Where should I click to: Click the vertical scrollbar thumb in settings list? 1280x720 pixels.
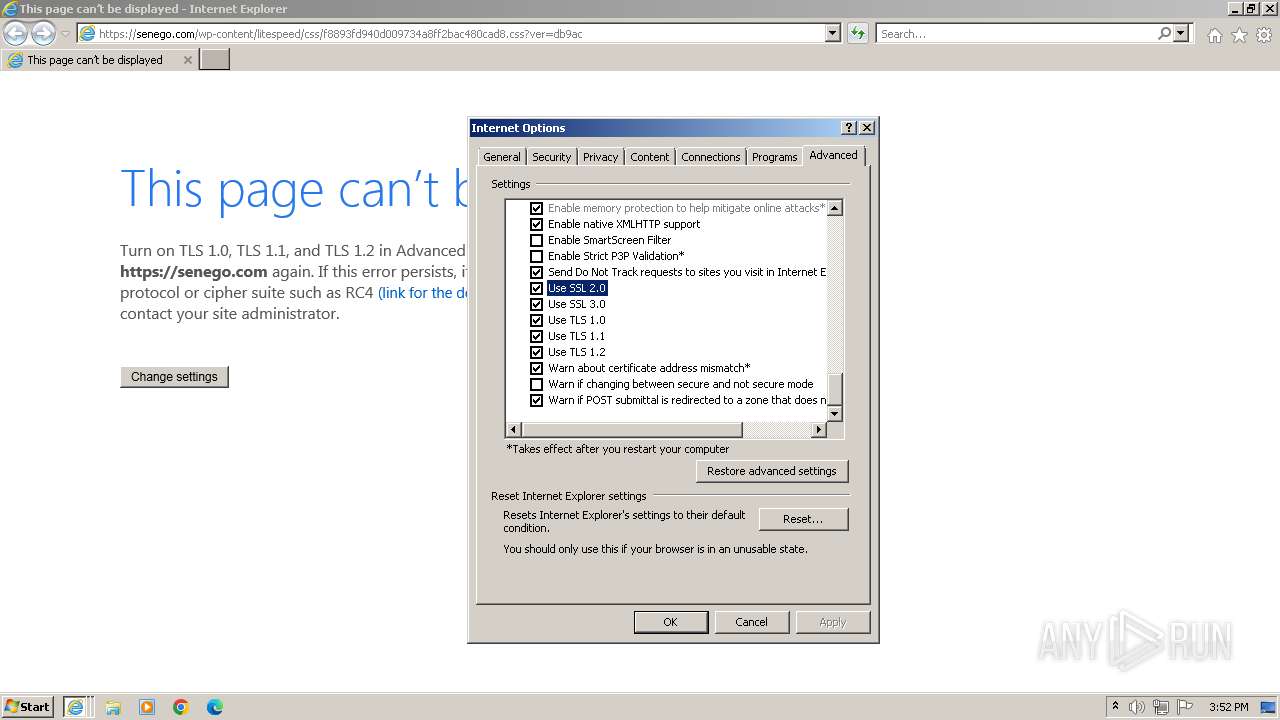pyautogui.click(x=835, y=389)
